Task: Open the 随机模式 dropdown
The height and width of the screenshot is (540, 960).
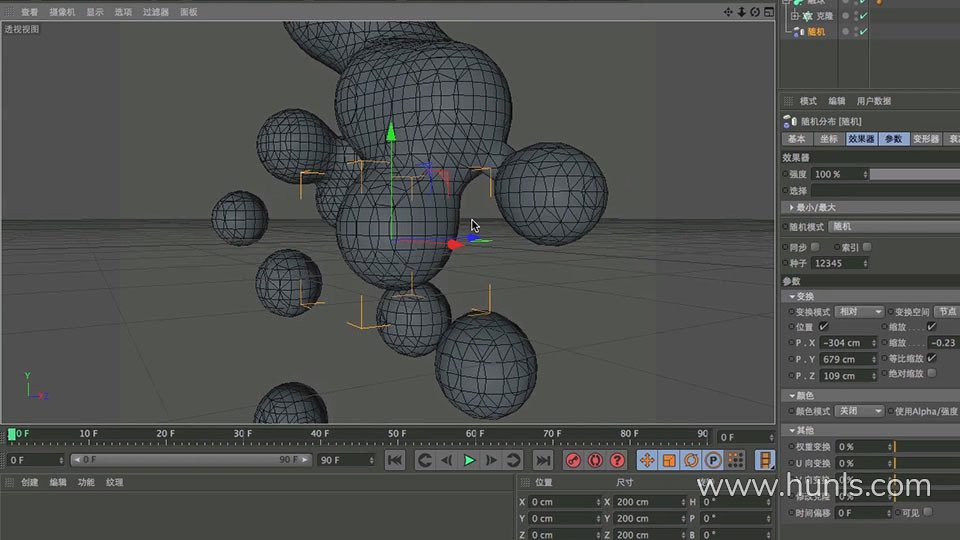Action: (x=894, y=227)
